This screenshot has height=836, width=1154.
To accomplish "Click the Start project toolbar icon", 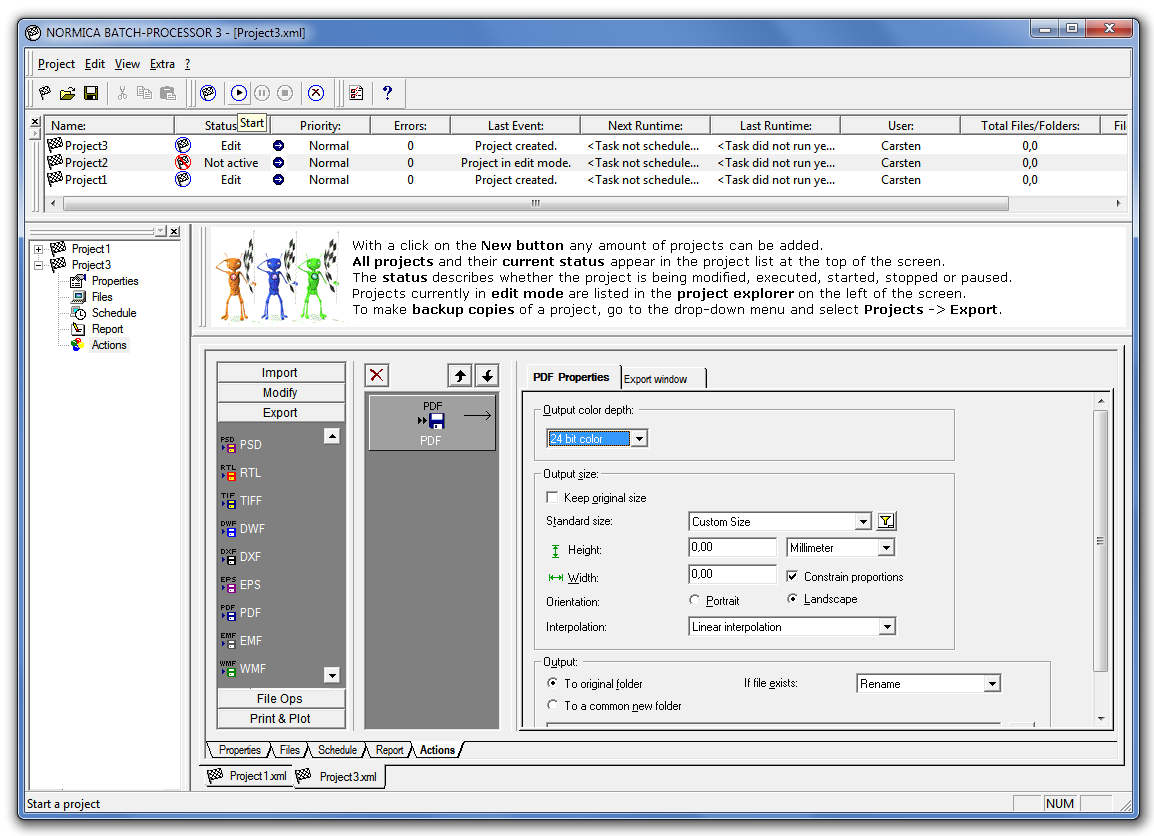I will coord(239,93).
